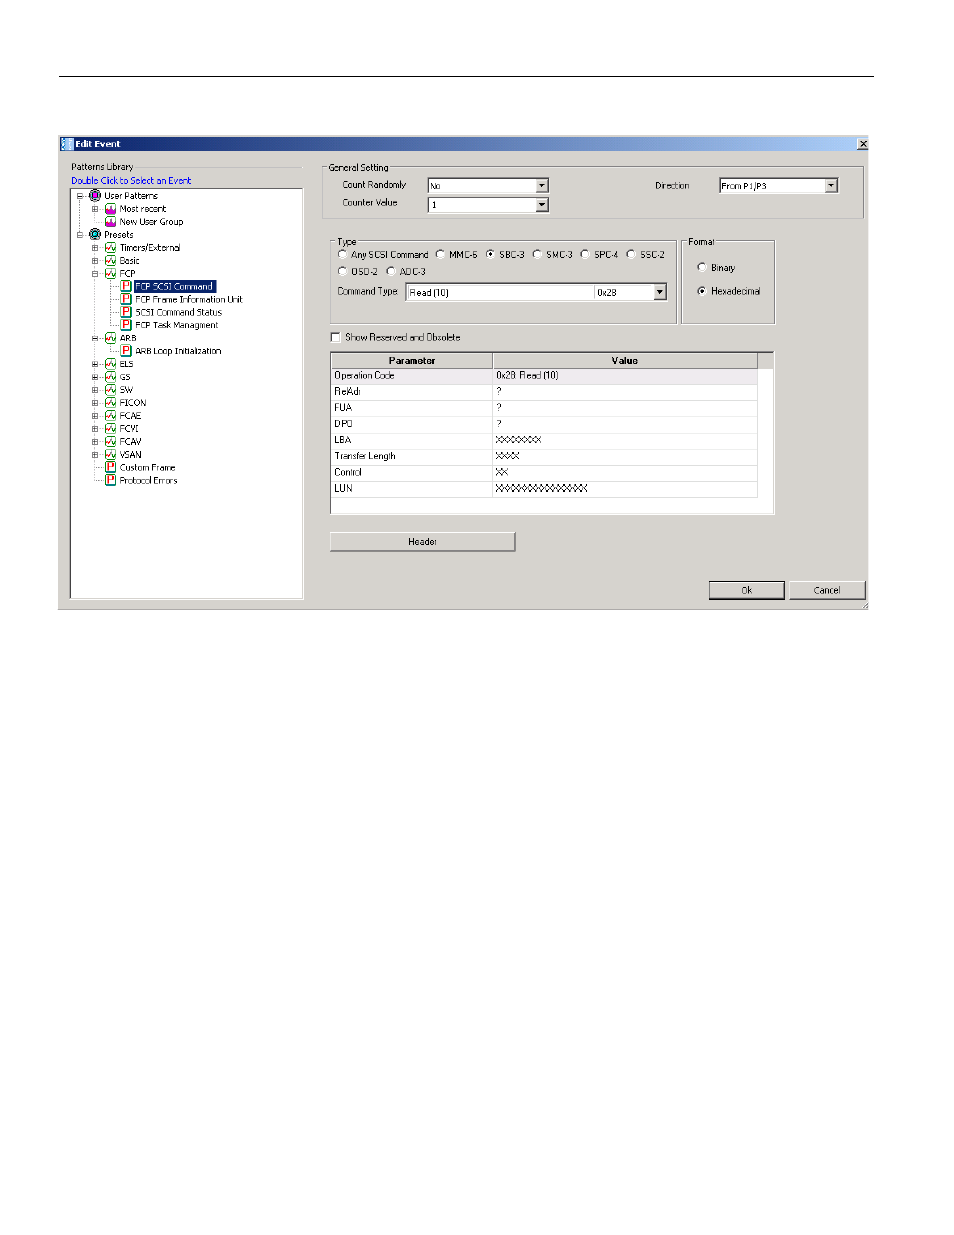Choose the Binary format option
Screen dimensions: 954x1235
(x=702, y=267)
